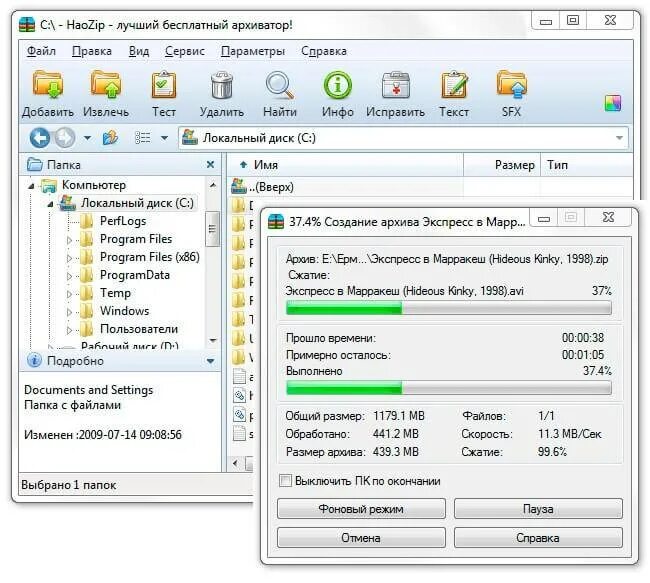The width and height of the screenshot is (650, 583).
Task: Expand the Windows folder node
Action: click(x=69, y=312)
